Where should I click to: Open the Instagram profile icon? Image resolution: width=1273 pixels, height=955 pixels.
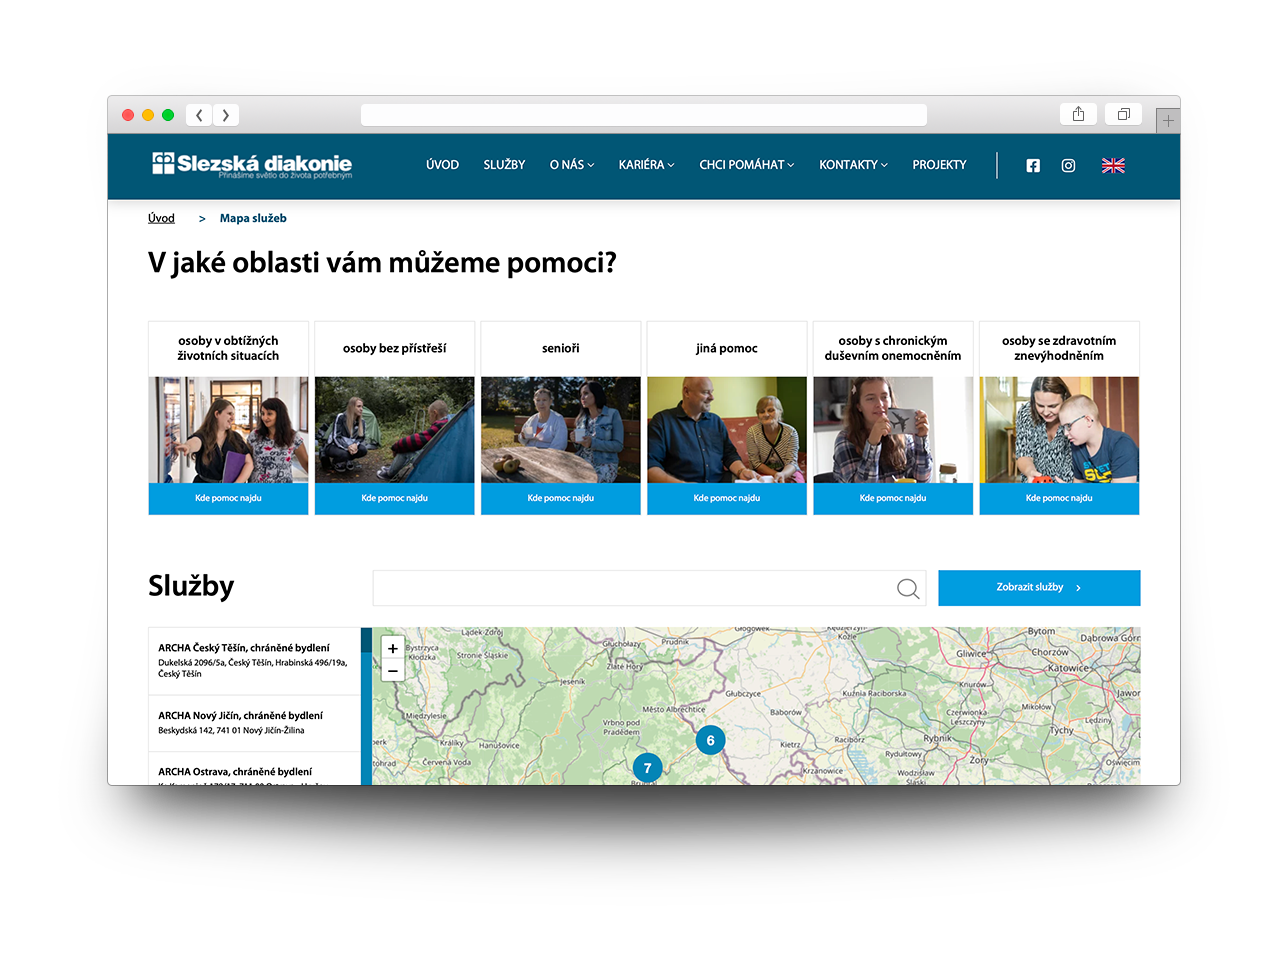(x=1068, y=166)
